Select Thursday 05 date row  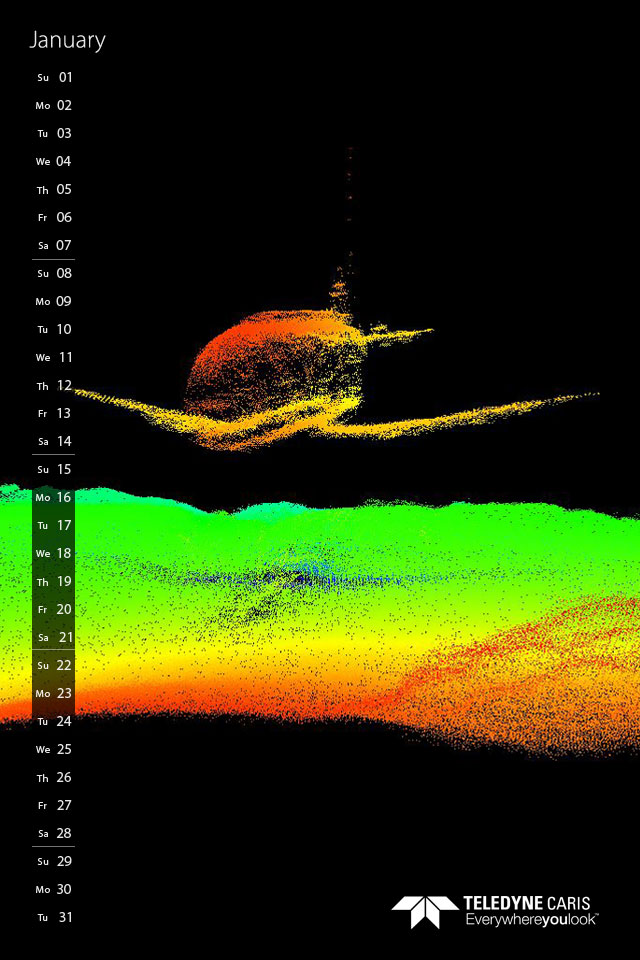(54, 190)
